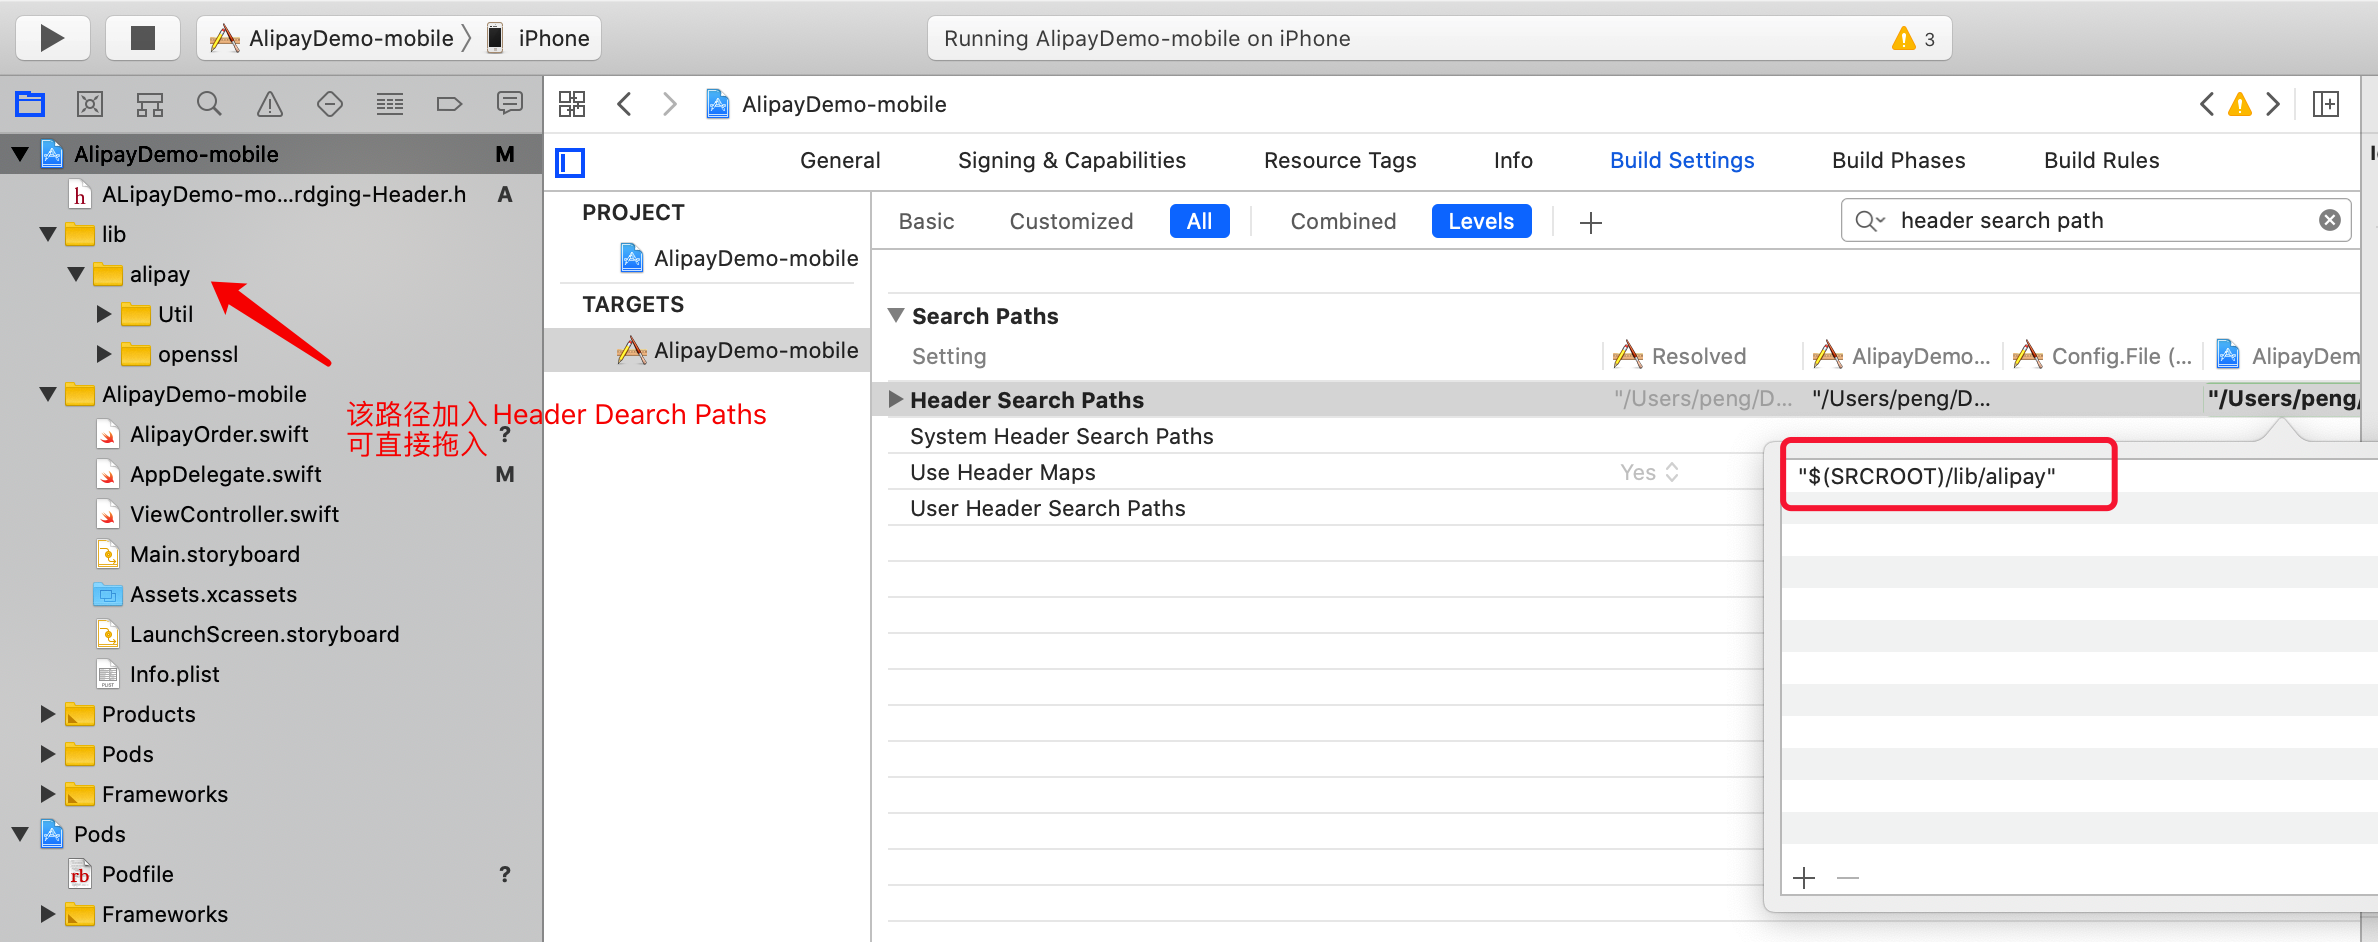2378x942 pixels.
Task: Show the Test navigator
Action: (x=330, y=103)
